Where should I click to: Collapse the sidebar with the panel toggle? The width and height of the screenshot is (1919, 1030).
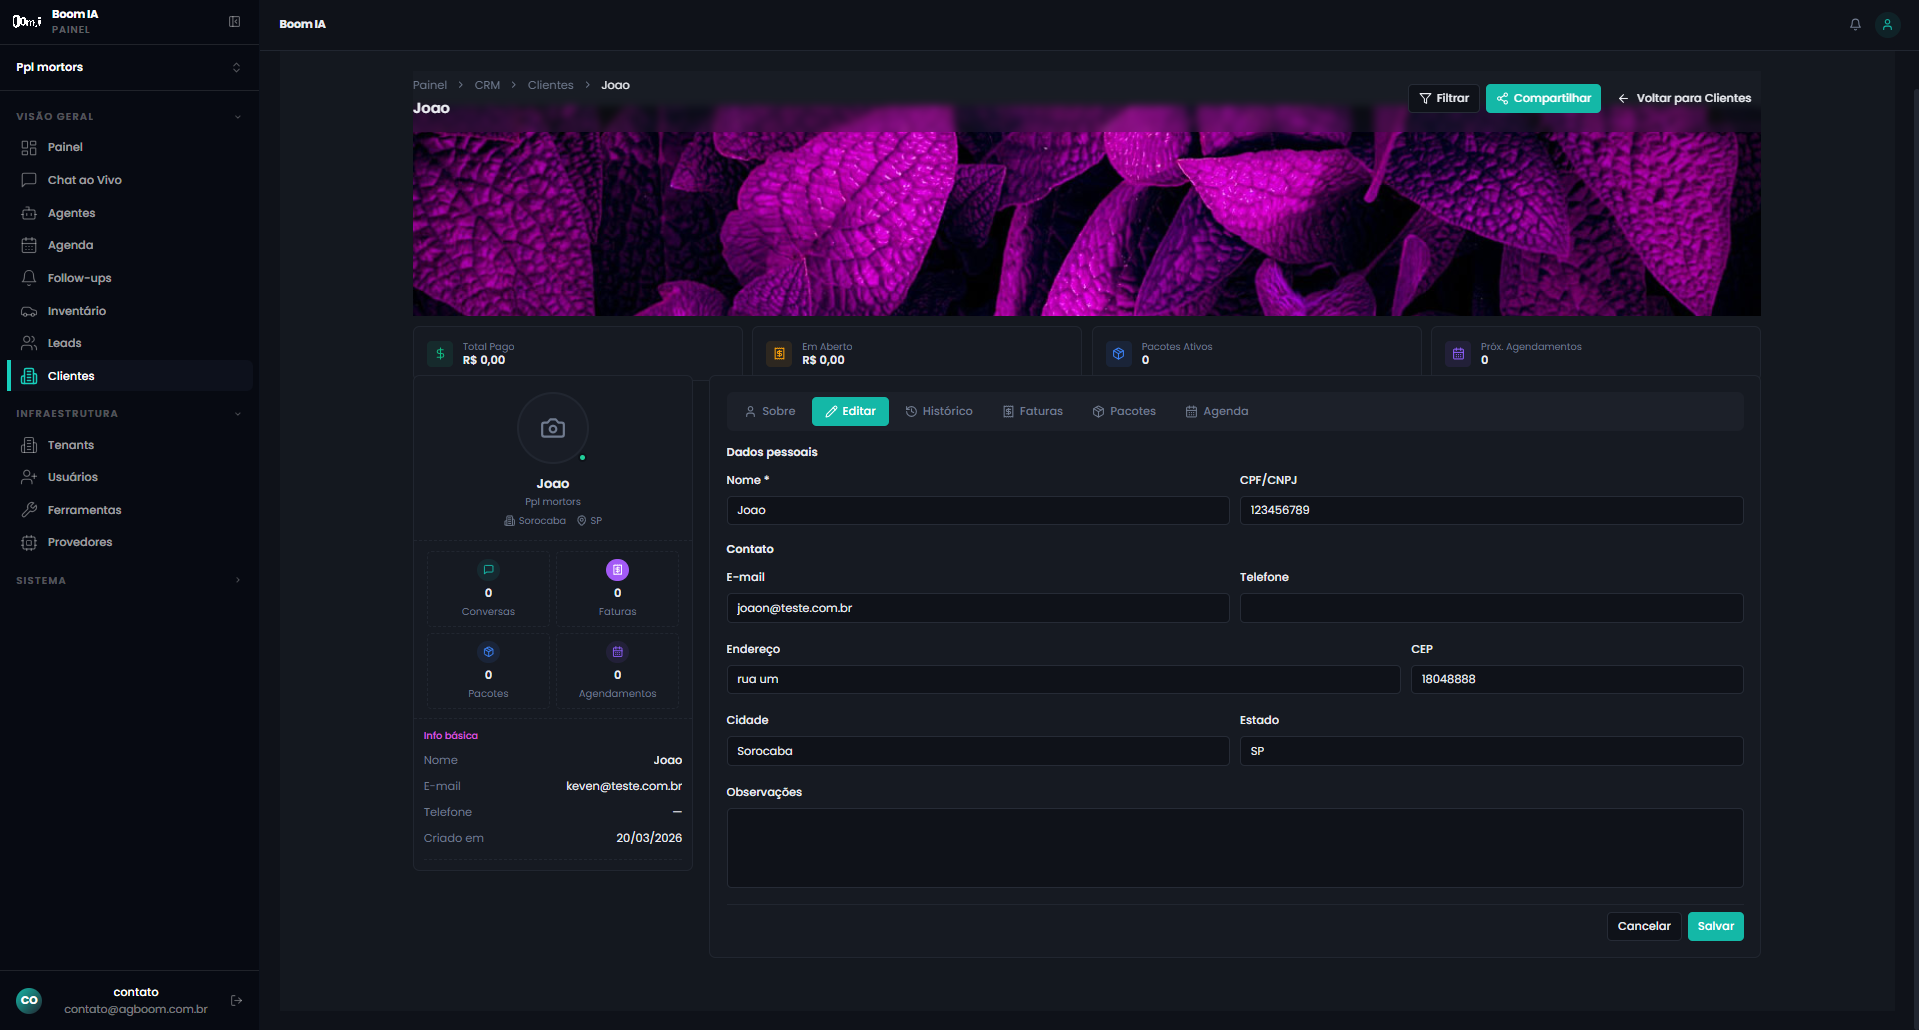coord(234,21)
